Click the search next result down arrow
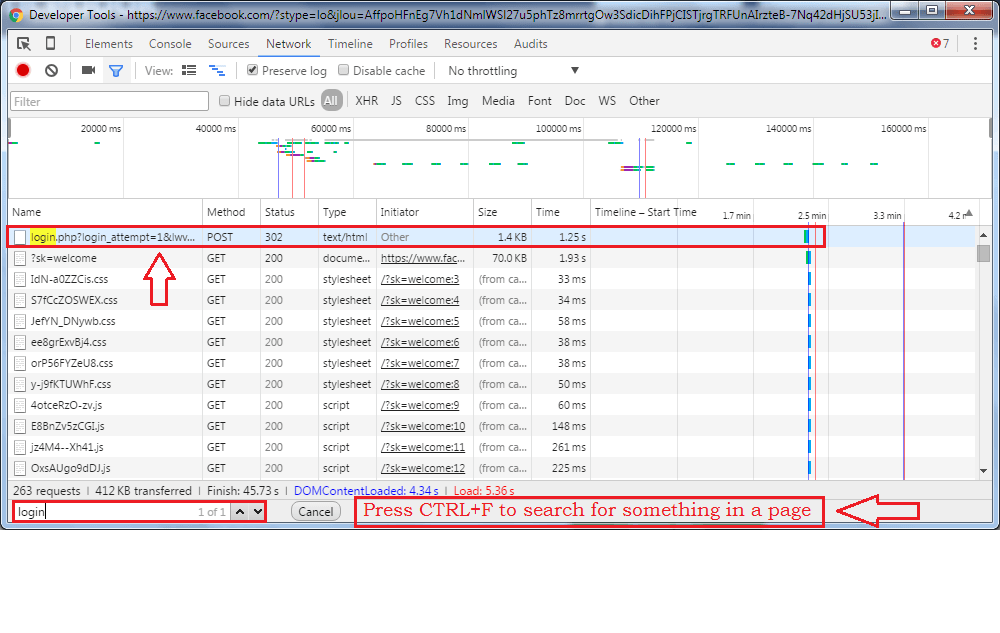Viewport: 1000px width, 633px height. pyautogui.click(x=257, y=511)
